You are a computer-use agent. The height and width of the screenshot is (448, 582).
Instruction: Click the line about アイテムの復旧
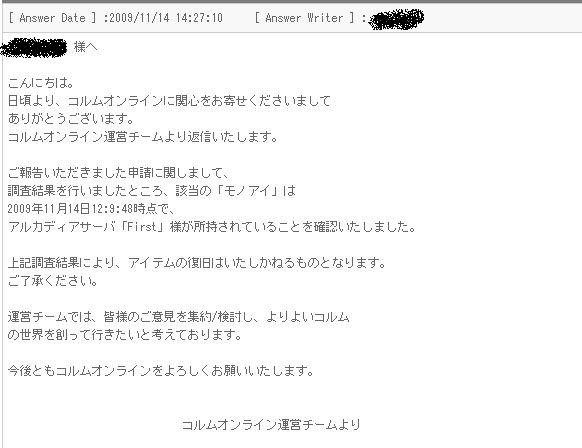(x=197, y=263)
